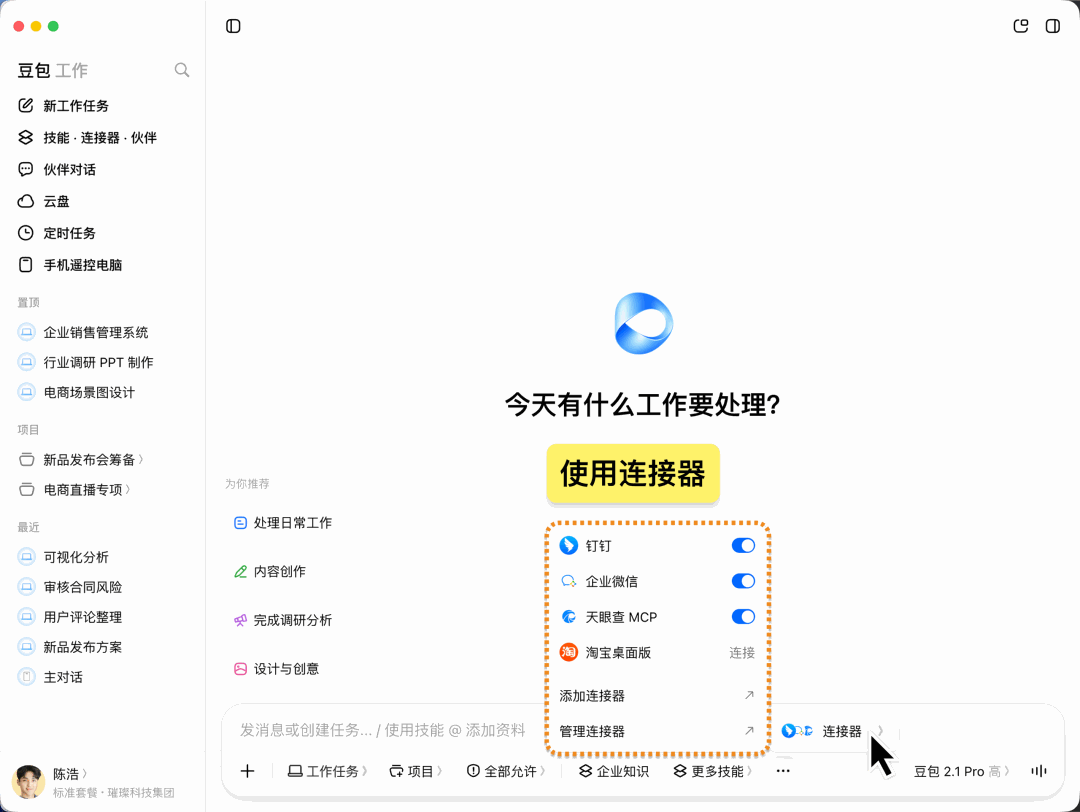The image size is (1080, 812).
Task: Click arrow icon next to 添加连接器
Action: point(749,695)
